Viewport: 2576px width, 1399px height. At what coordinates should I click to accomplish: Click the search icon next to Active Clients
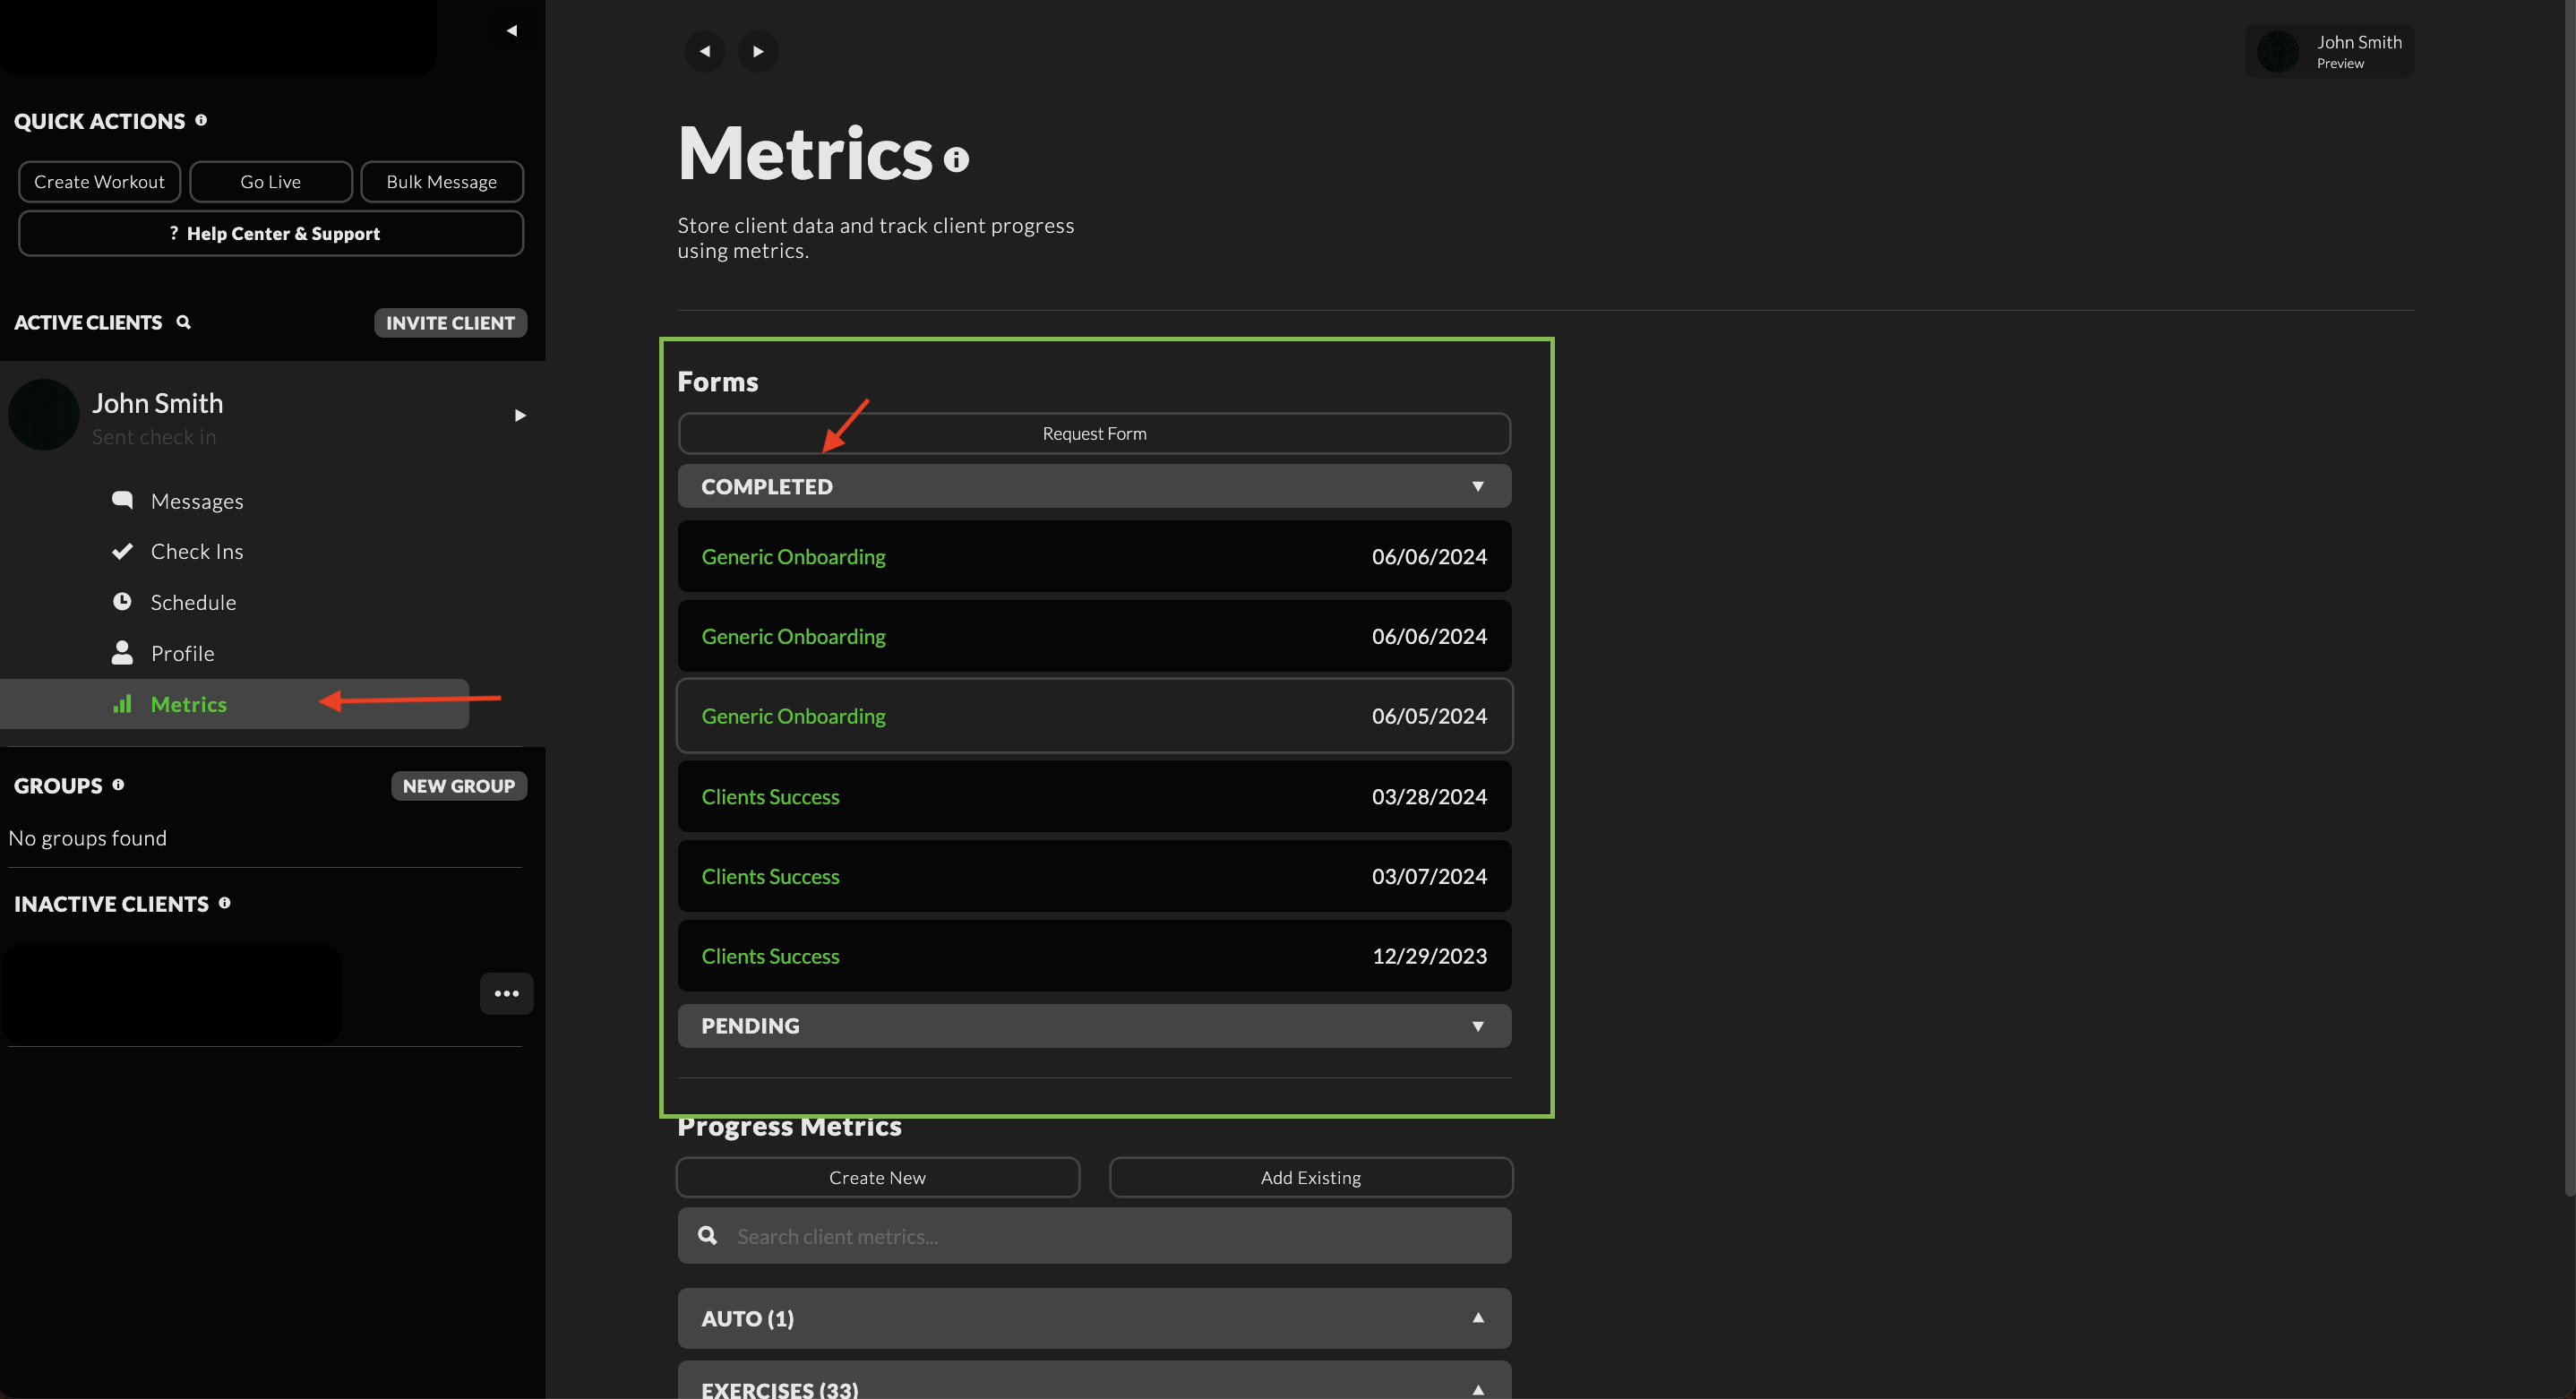pyautogui.click(x=183, y=322)
